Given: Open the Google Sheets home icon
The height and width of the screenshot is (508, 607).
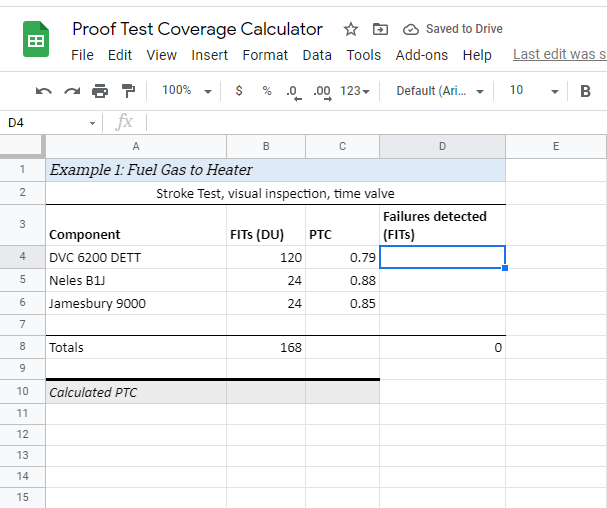Looking at the screenshot, I should (36, 39).
